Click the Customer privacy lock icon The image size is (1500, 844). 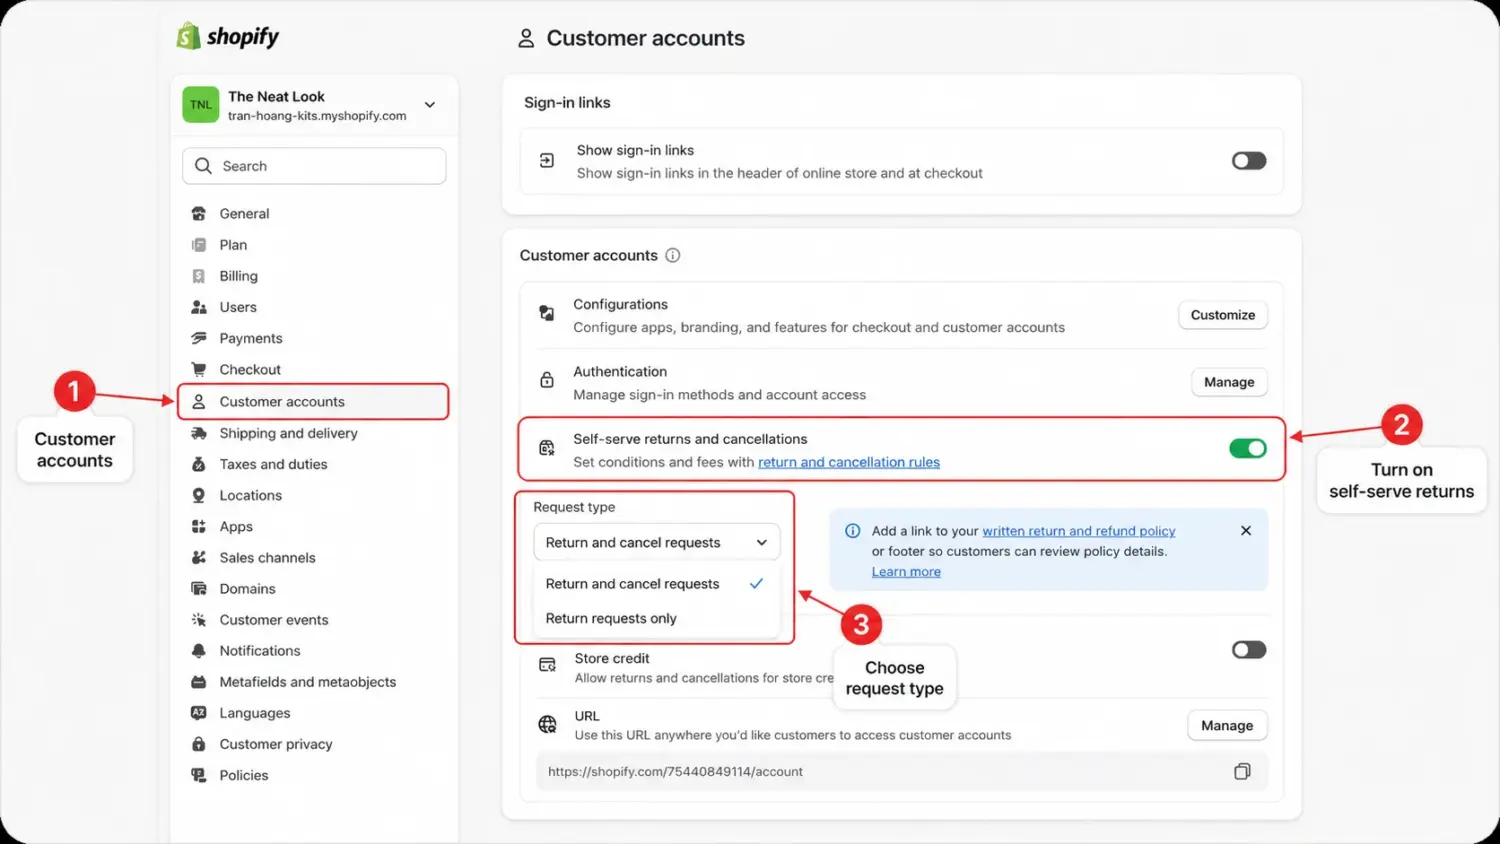[199, 744]
